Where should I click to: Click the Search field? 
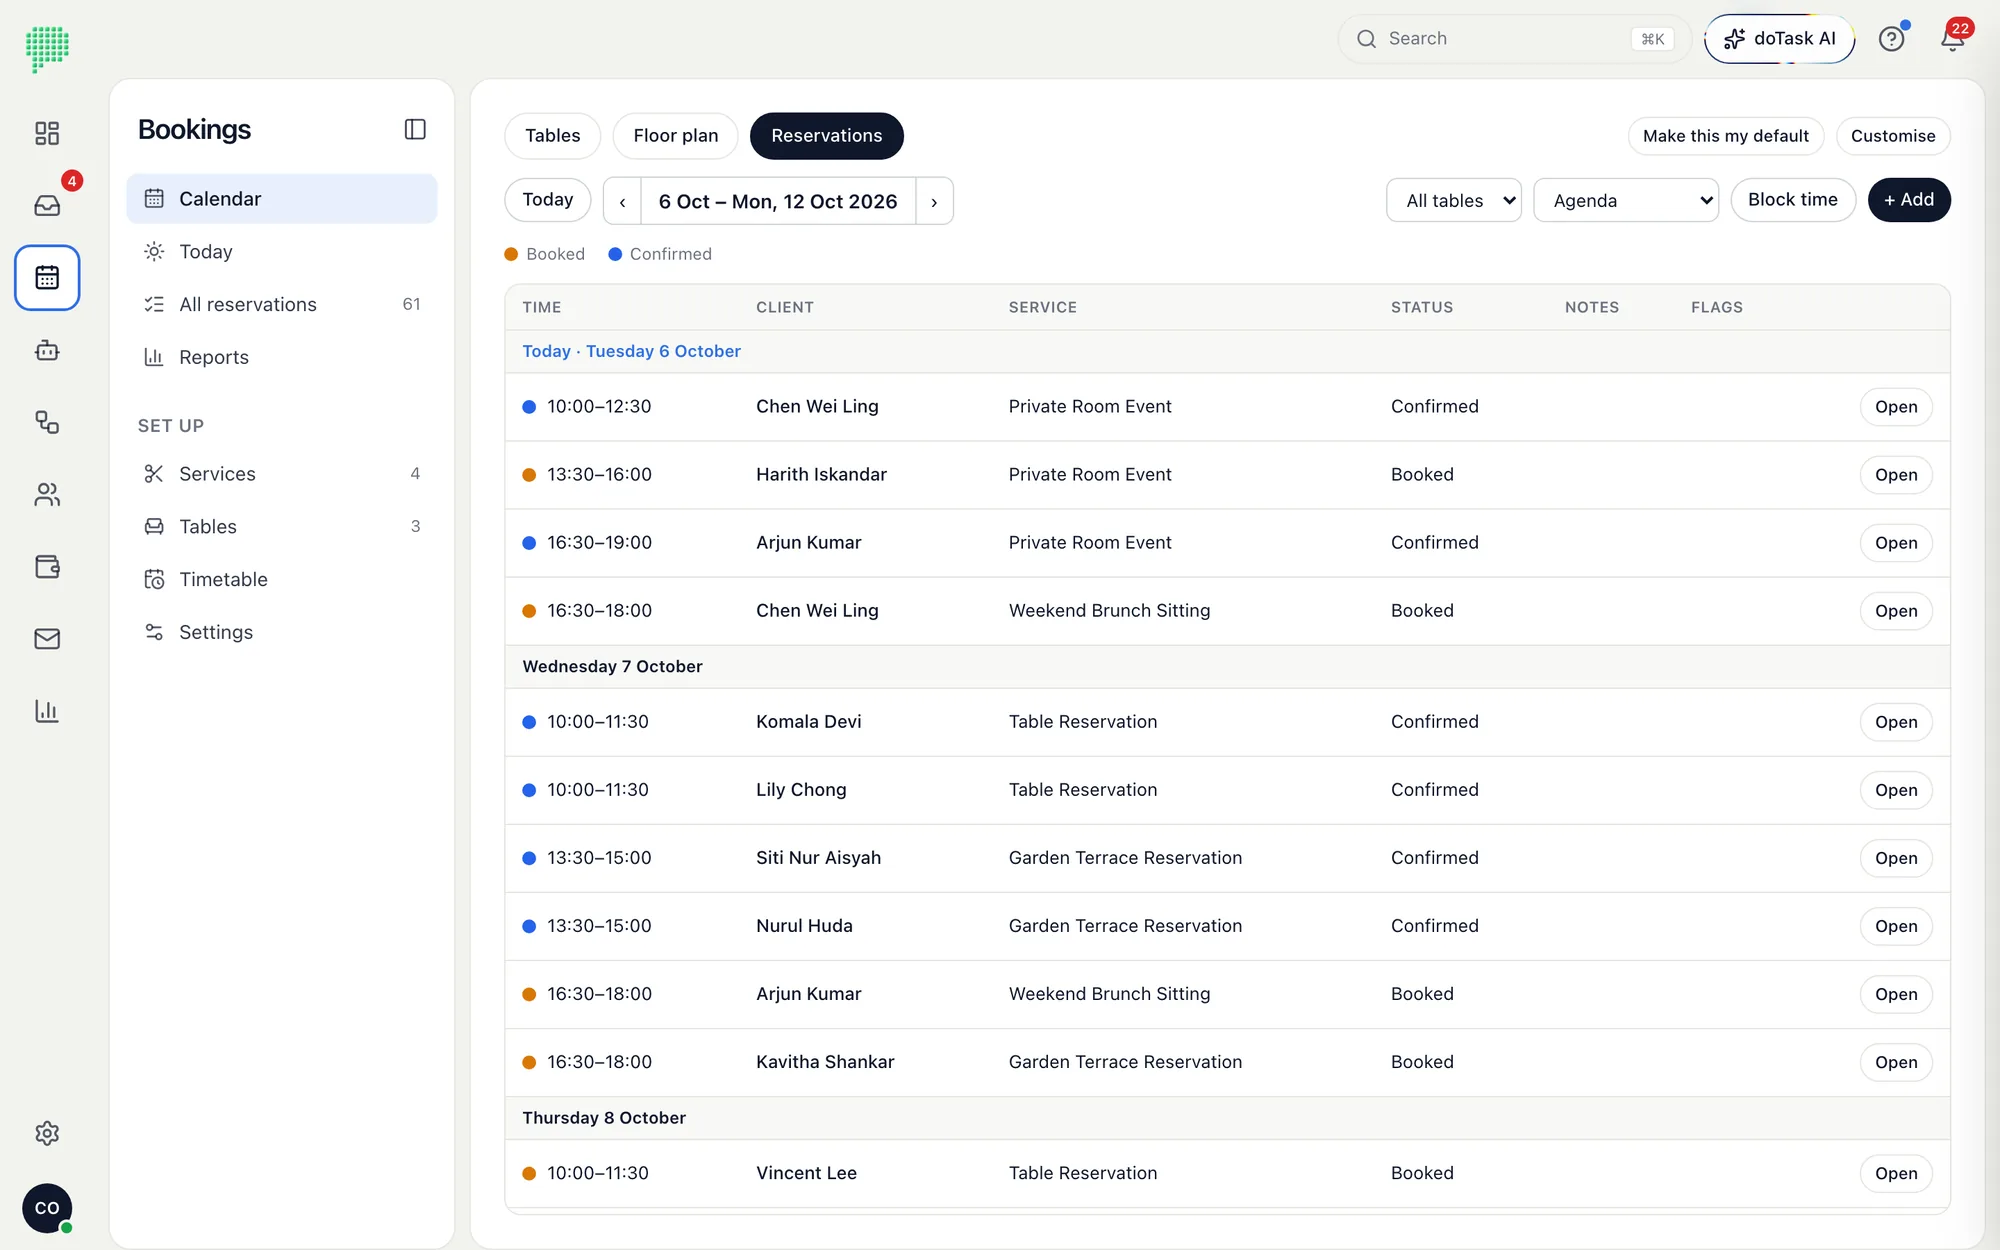tap(1514, 39)
